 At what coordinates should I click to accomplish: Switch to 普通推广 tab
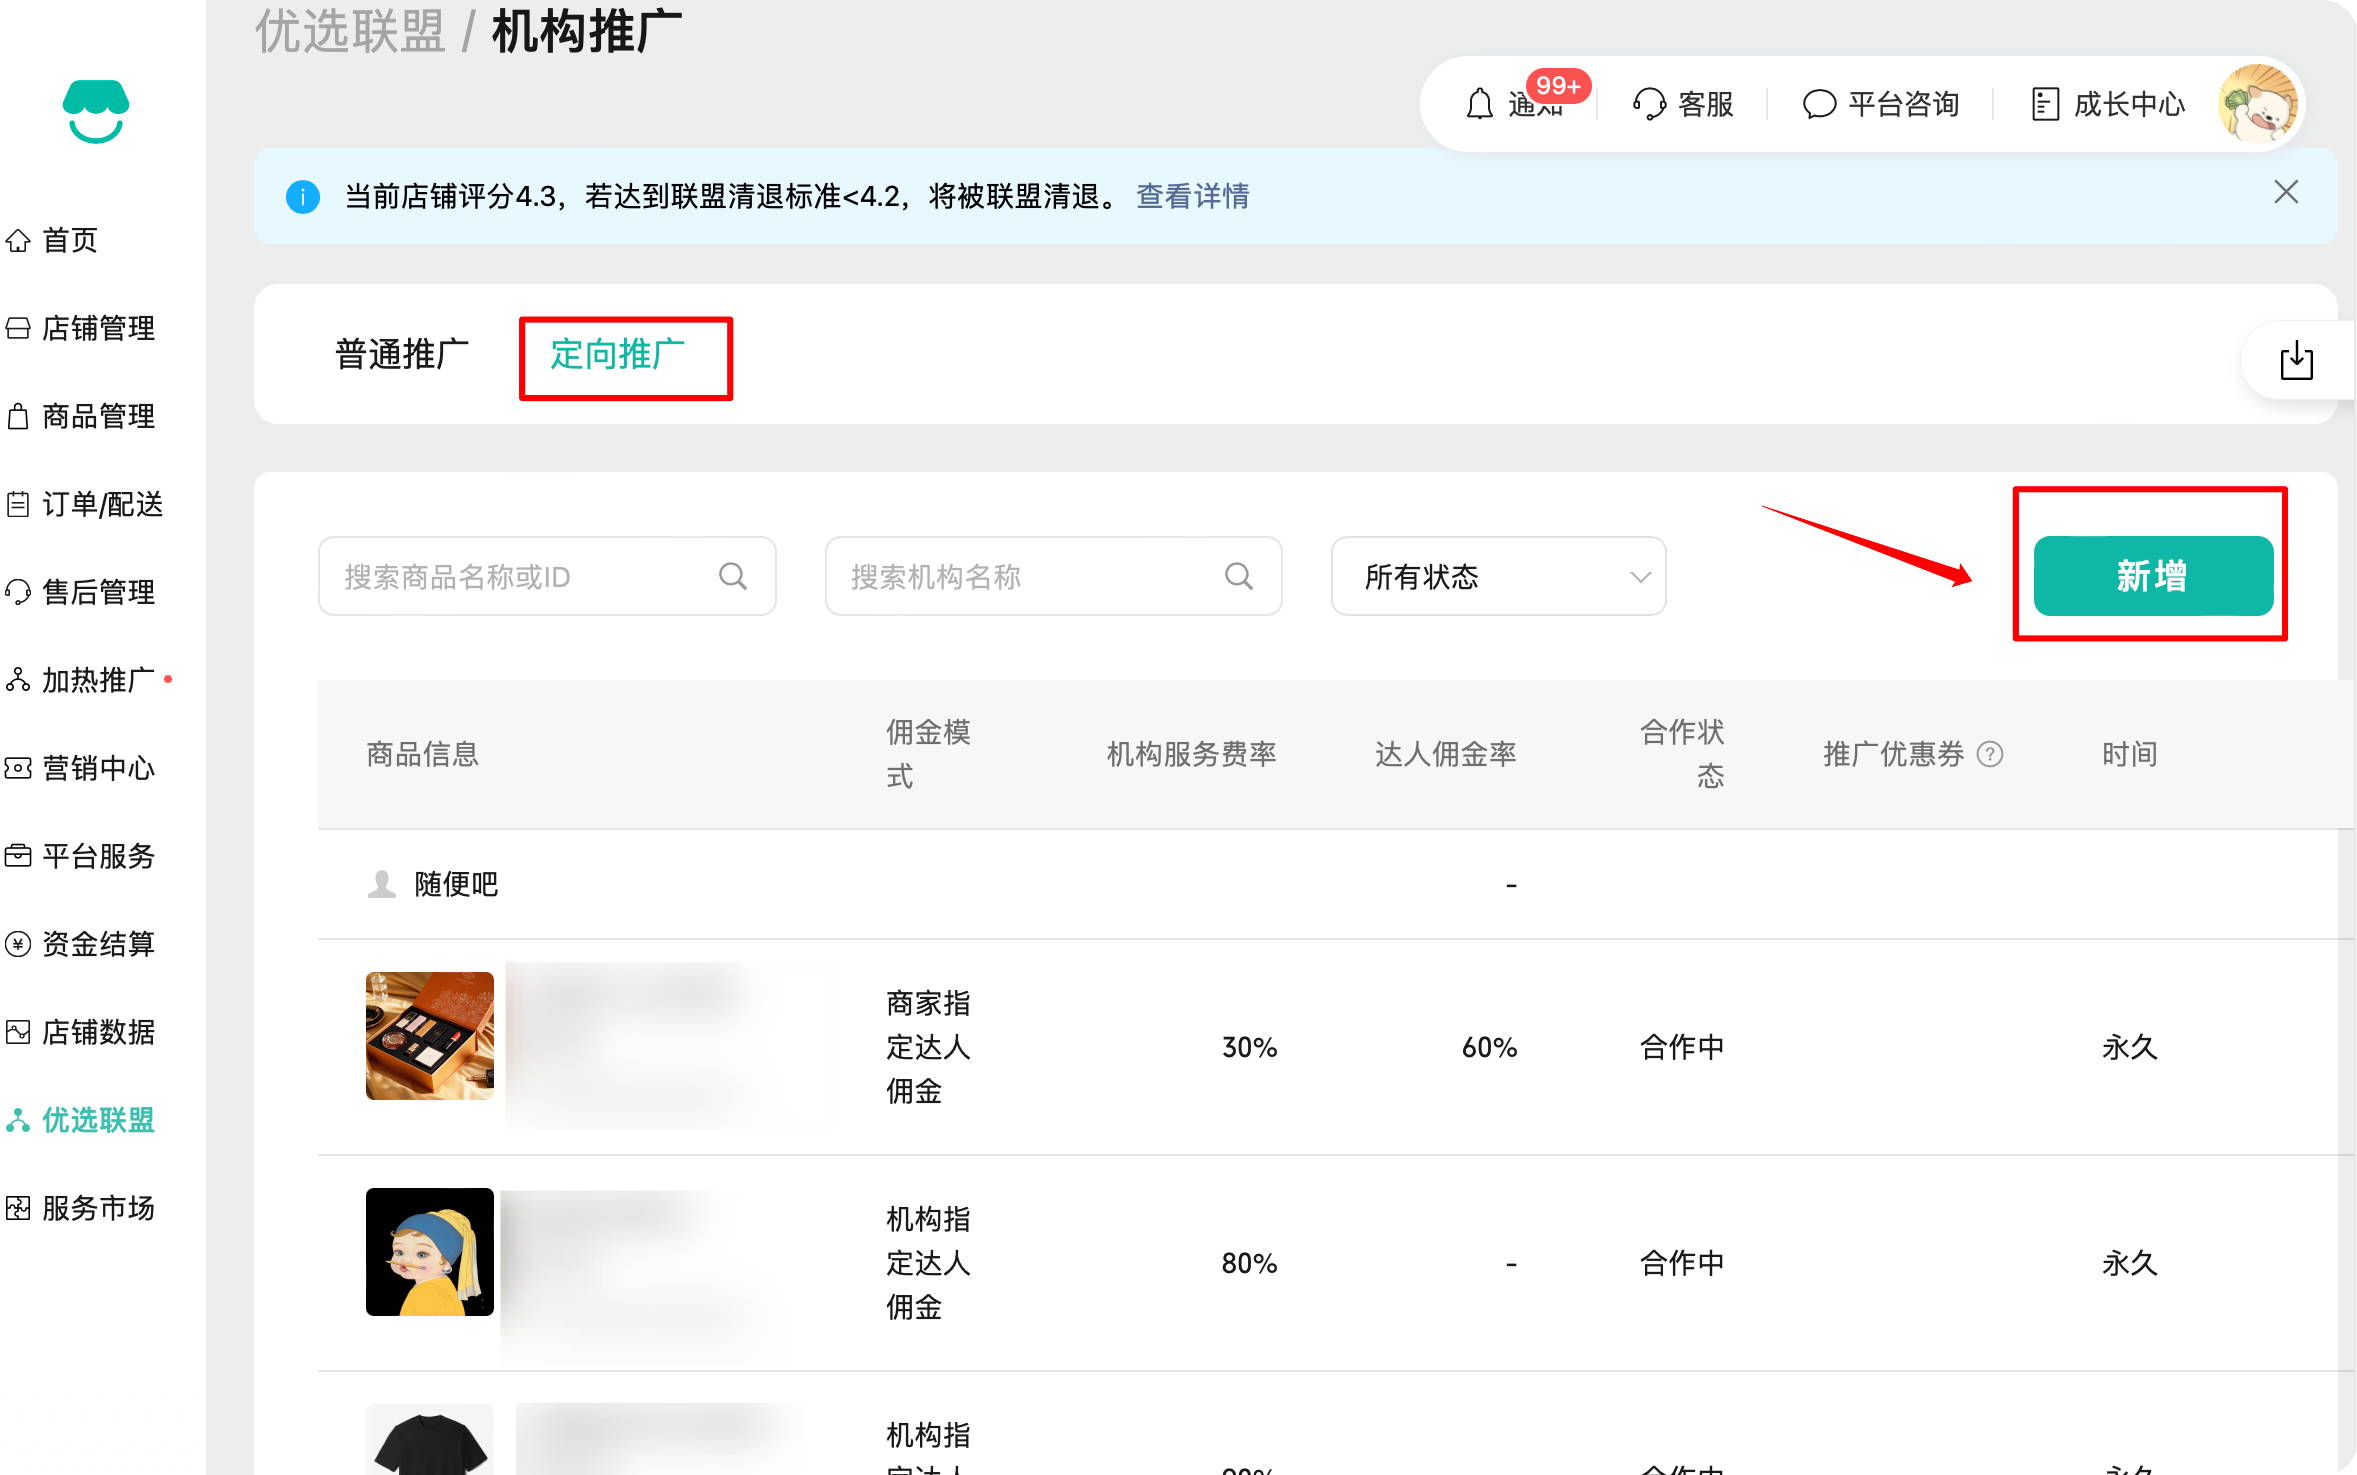[401, 354]
